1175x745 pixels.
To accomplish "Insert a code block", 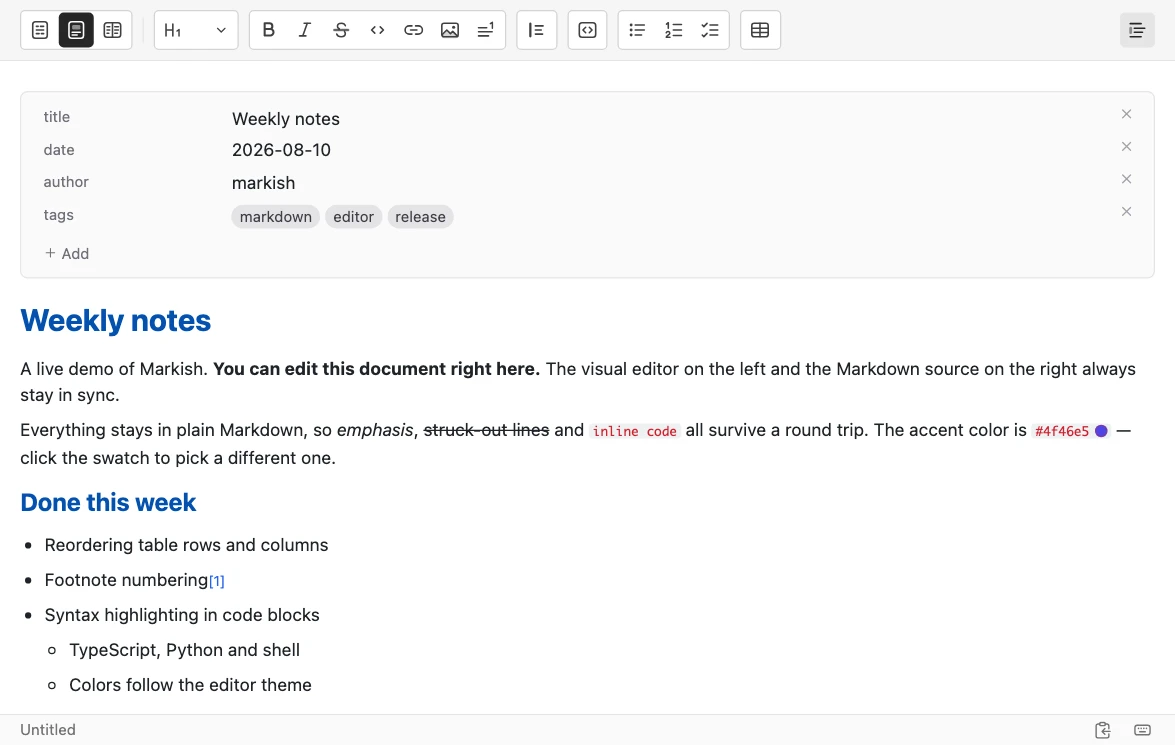I will (588, 30).
